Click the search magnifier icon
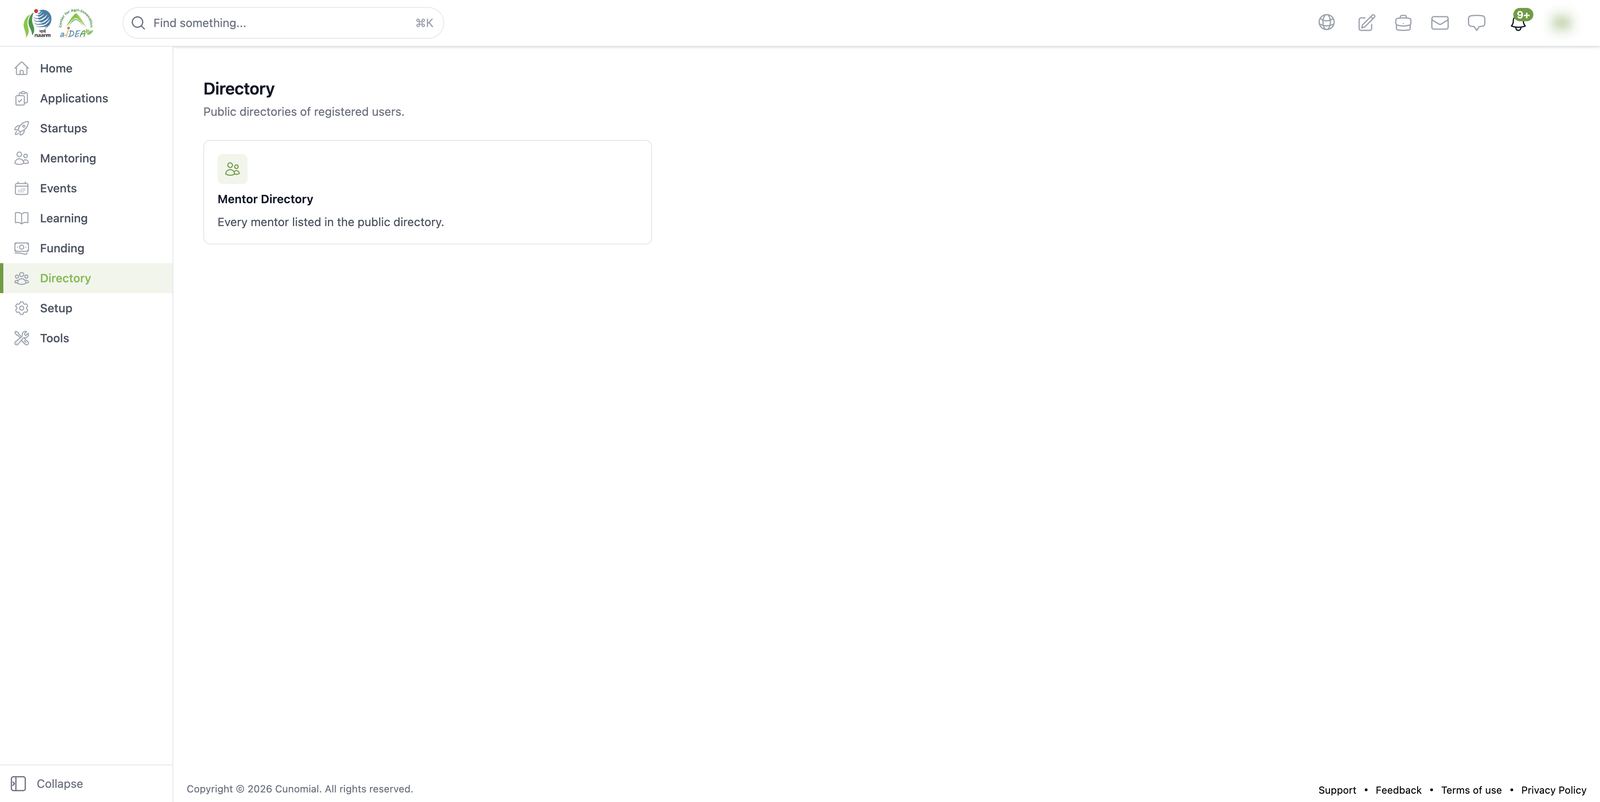The width and height of the screenshot is (1600, 802). click(x=138, y=23)
